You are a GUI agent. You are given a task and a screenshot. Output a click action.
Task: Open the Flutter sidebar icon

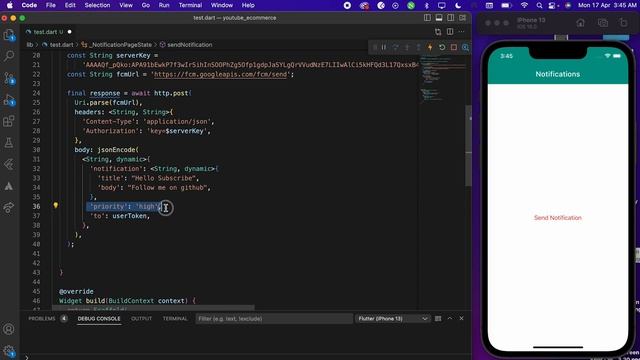[9, 164]
